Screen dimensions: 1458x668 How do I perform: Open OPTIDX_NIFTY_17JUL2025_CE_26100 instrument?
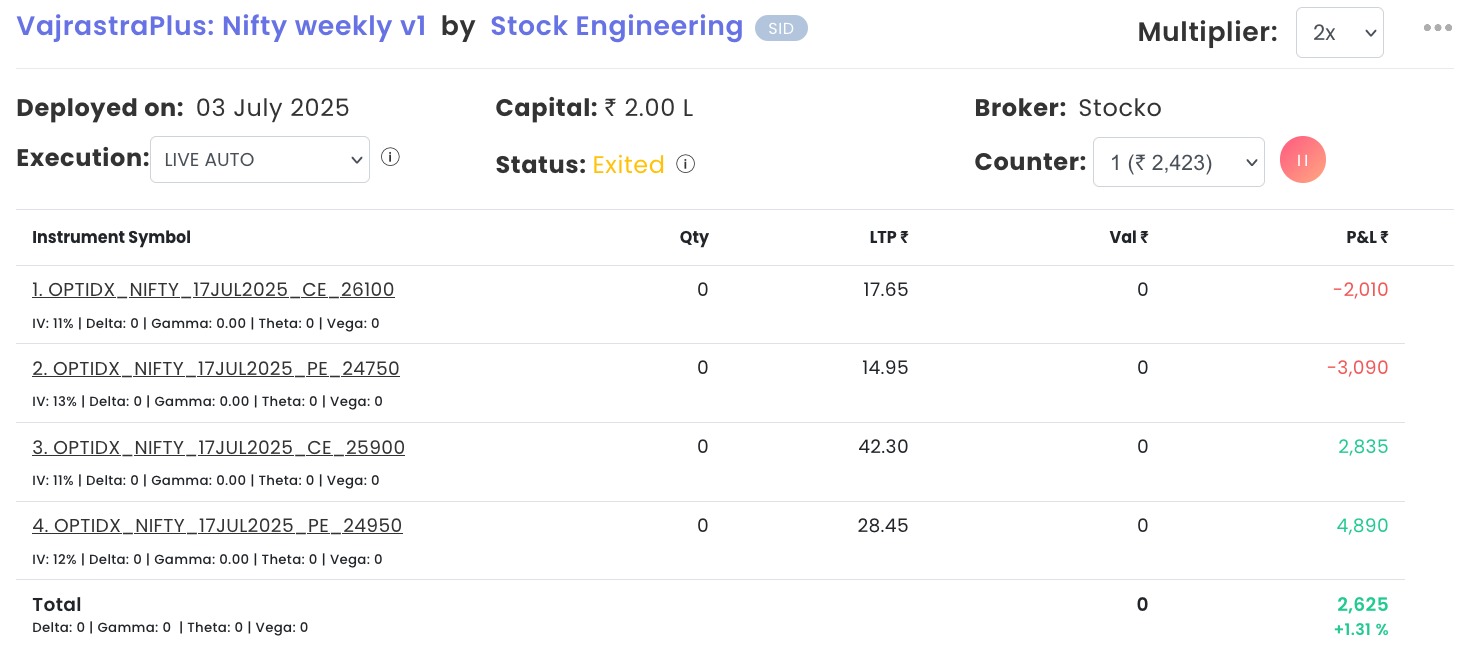point(213,290)
